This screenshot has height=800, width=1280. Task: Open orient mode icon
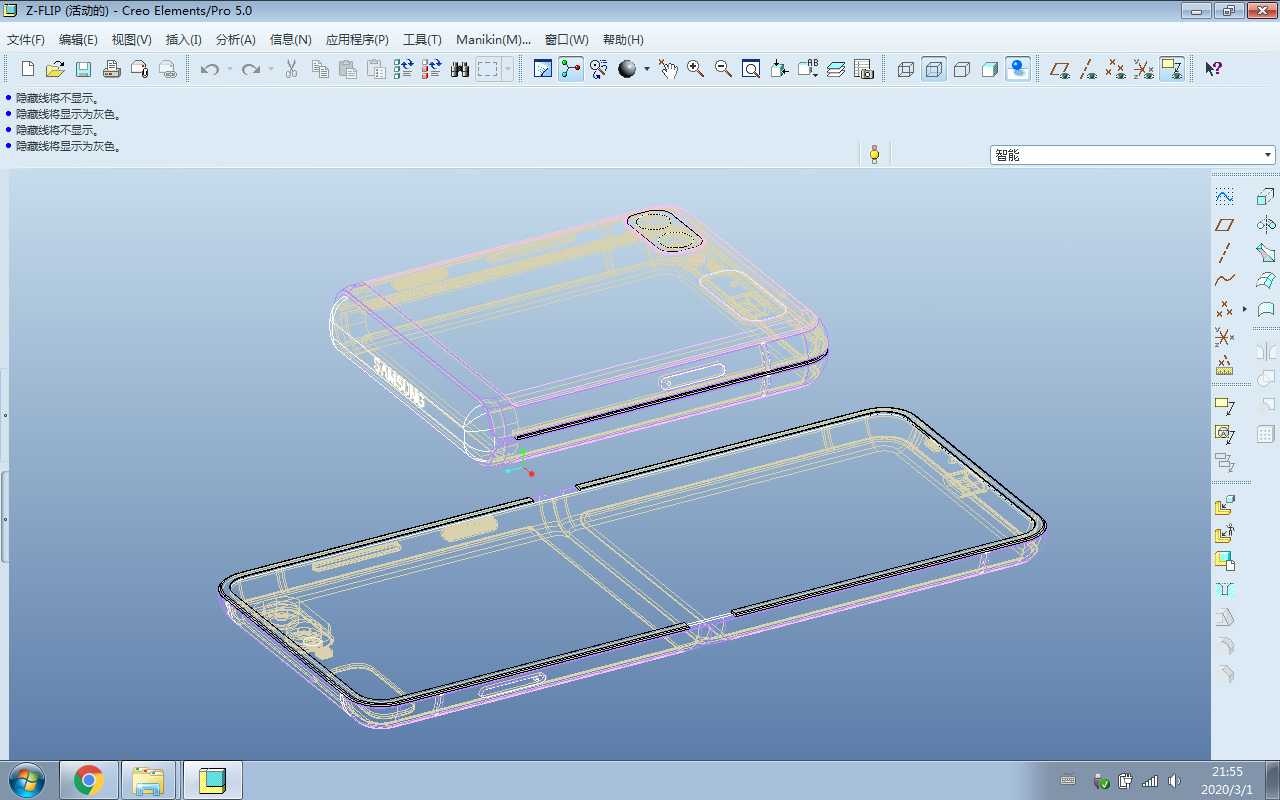pos(599,69)
